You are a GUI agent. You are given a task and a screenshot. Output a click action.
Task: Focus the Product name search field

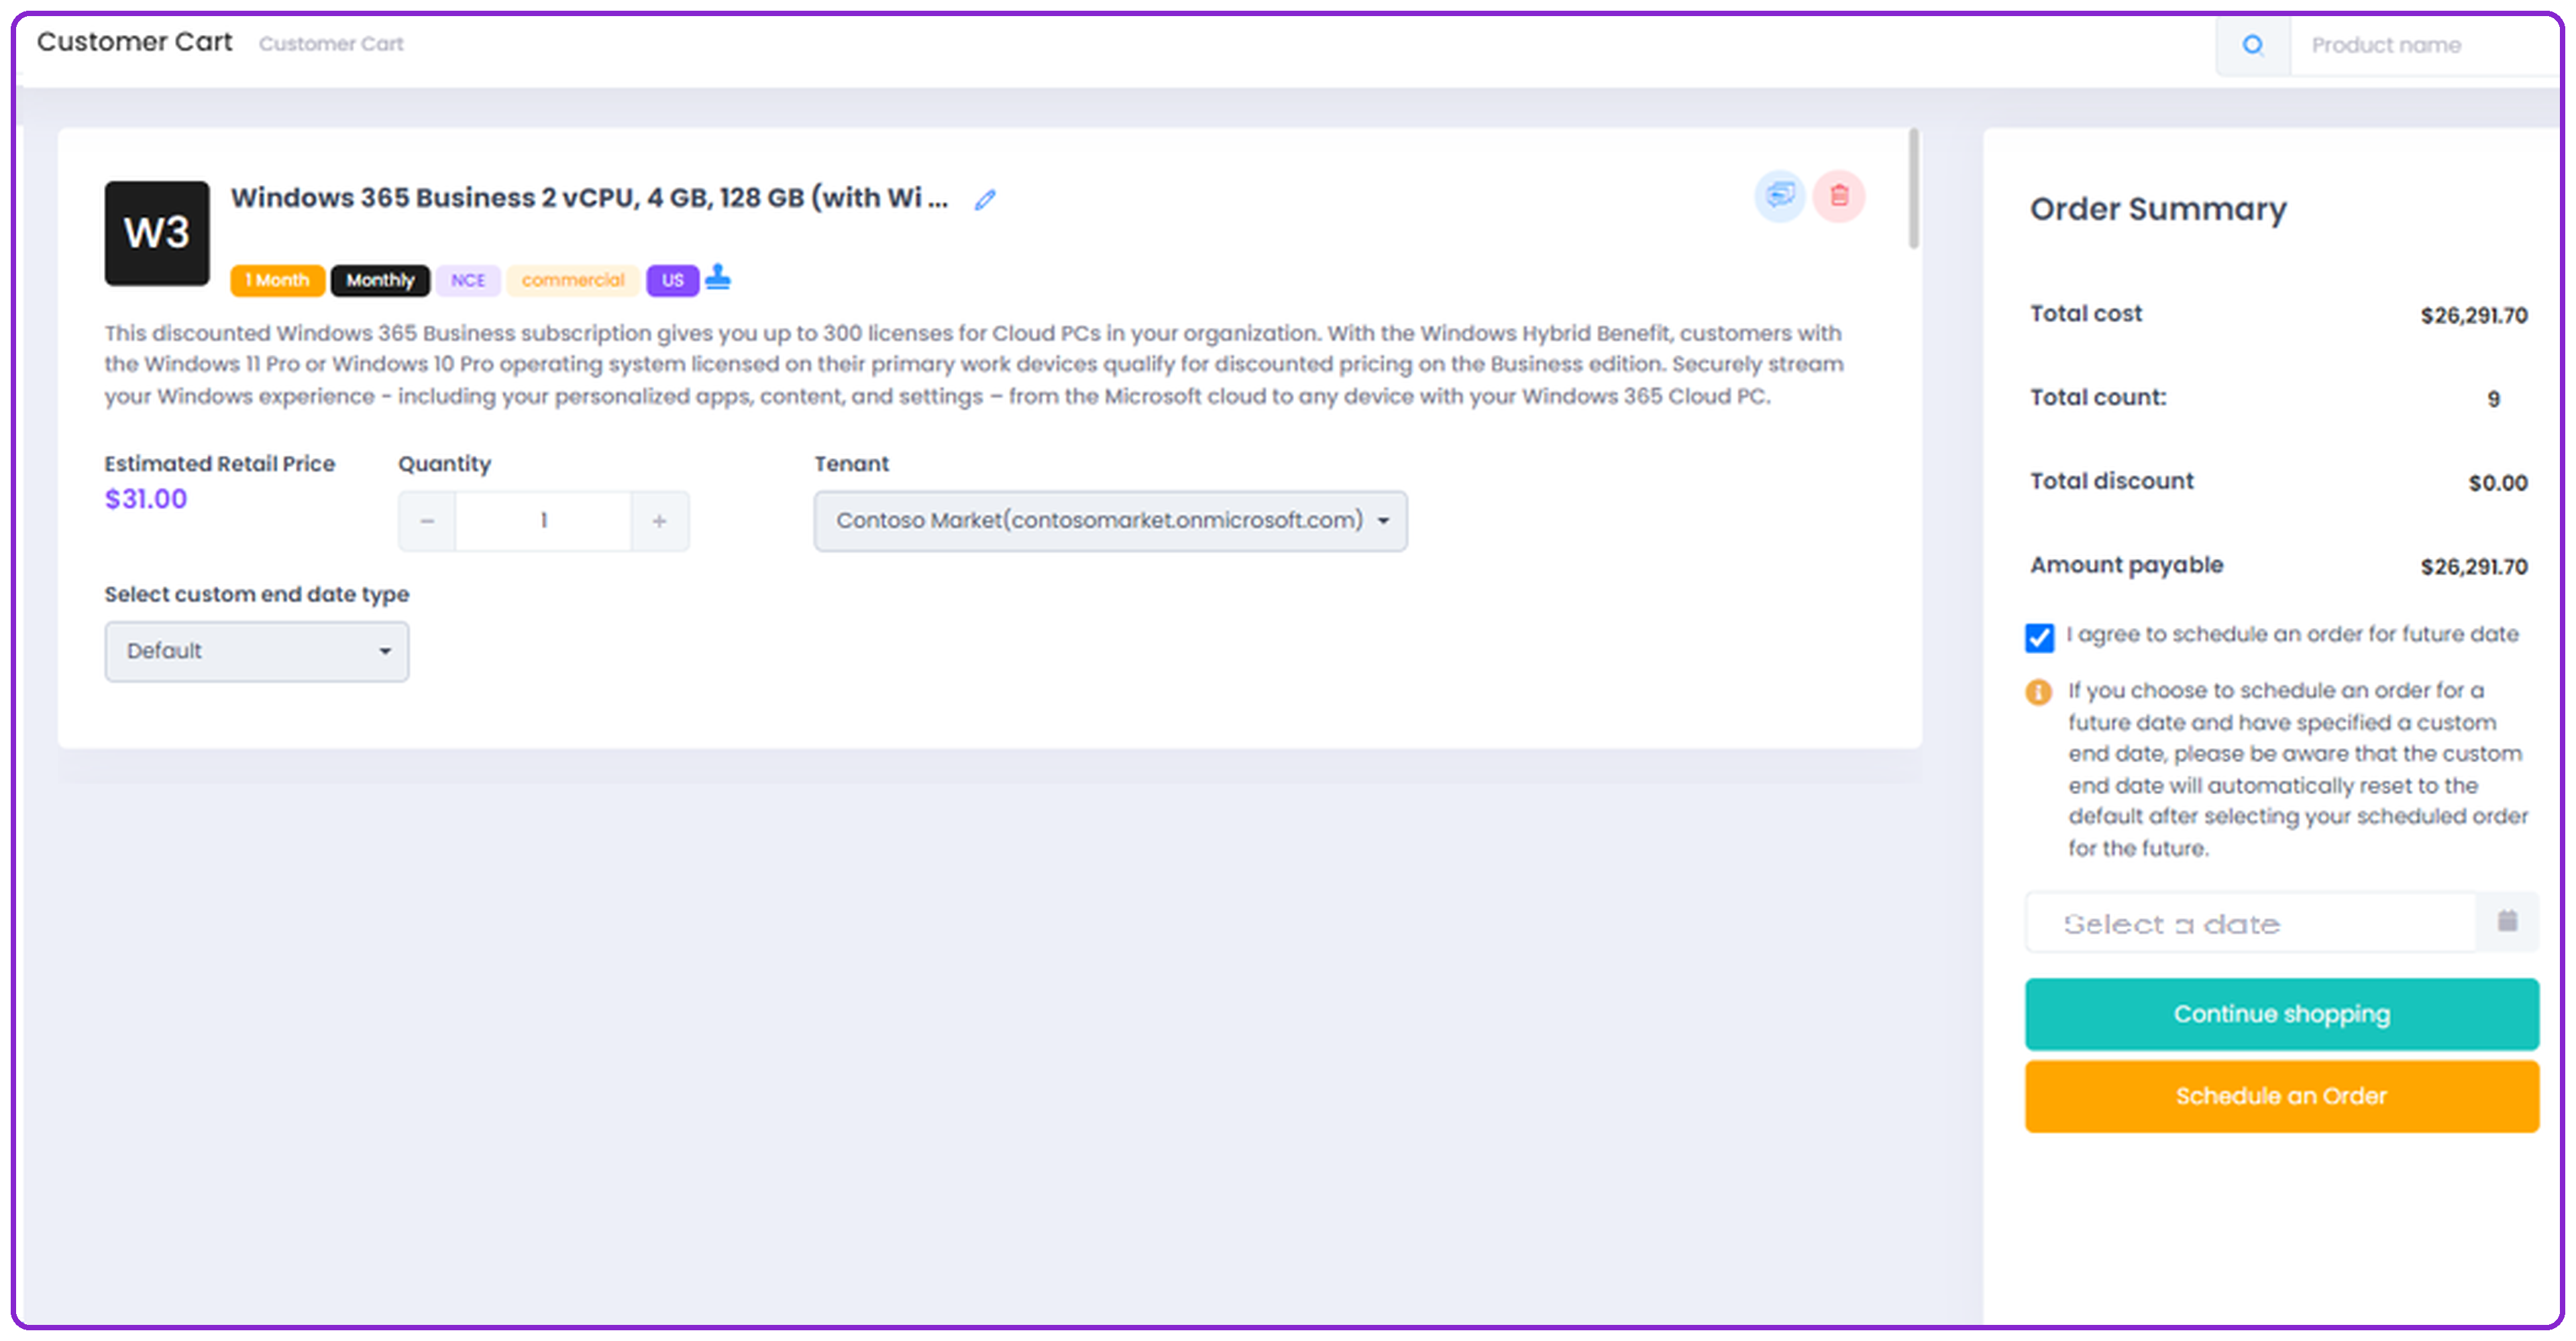tap(2425, 45)
